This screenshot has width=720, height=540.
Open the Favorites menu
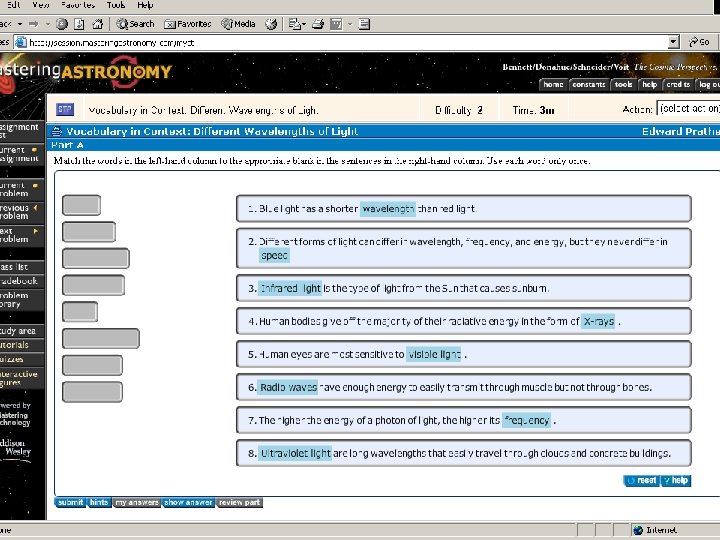tap(78, 5)
